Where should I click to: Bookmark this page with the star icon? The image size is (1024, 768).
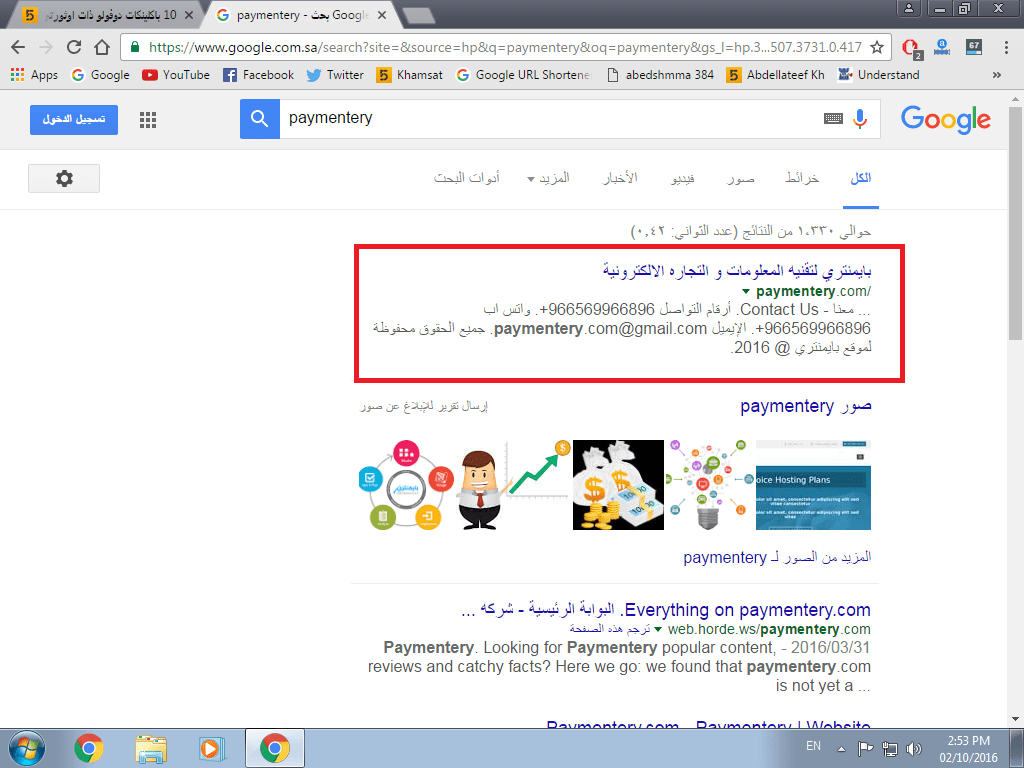tap(877, 47)
